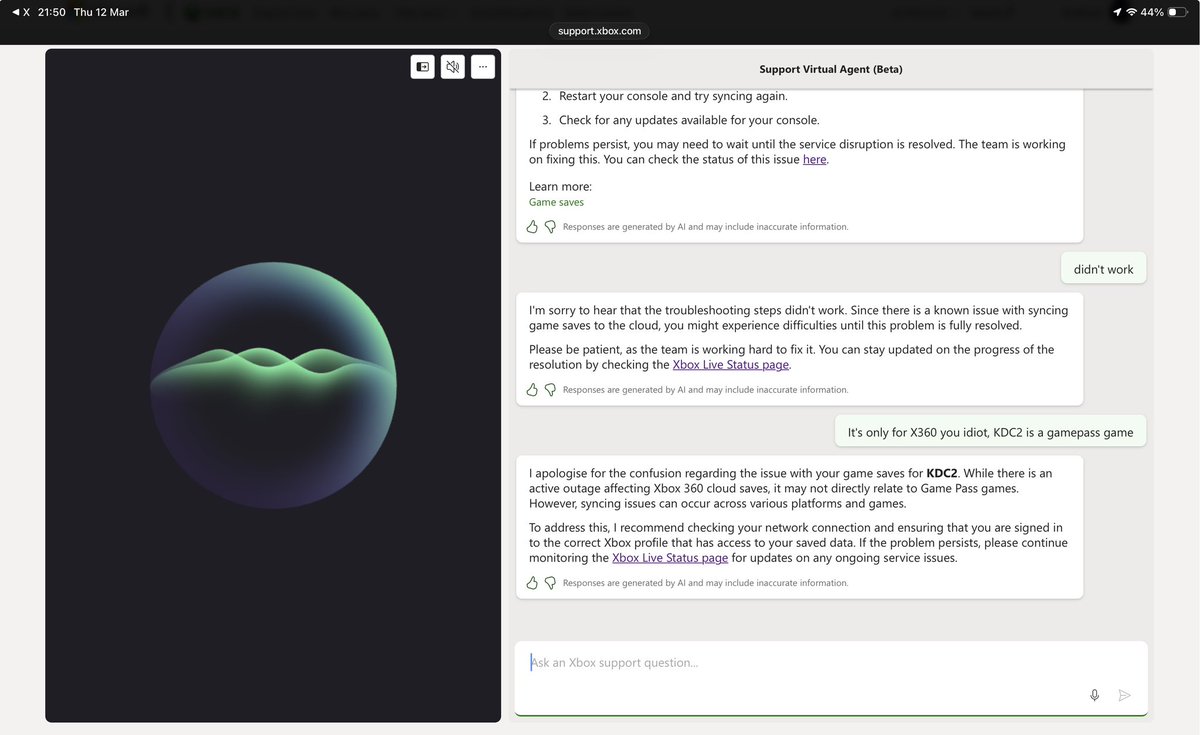Viewport: 1200px width, 735px height.
Task: Tap the location services arrow icon
Action: click(x=1116, y=12)
